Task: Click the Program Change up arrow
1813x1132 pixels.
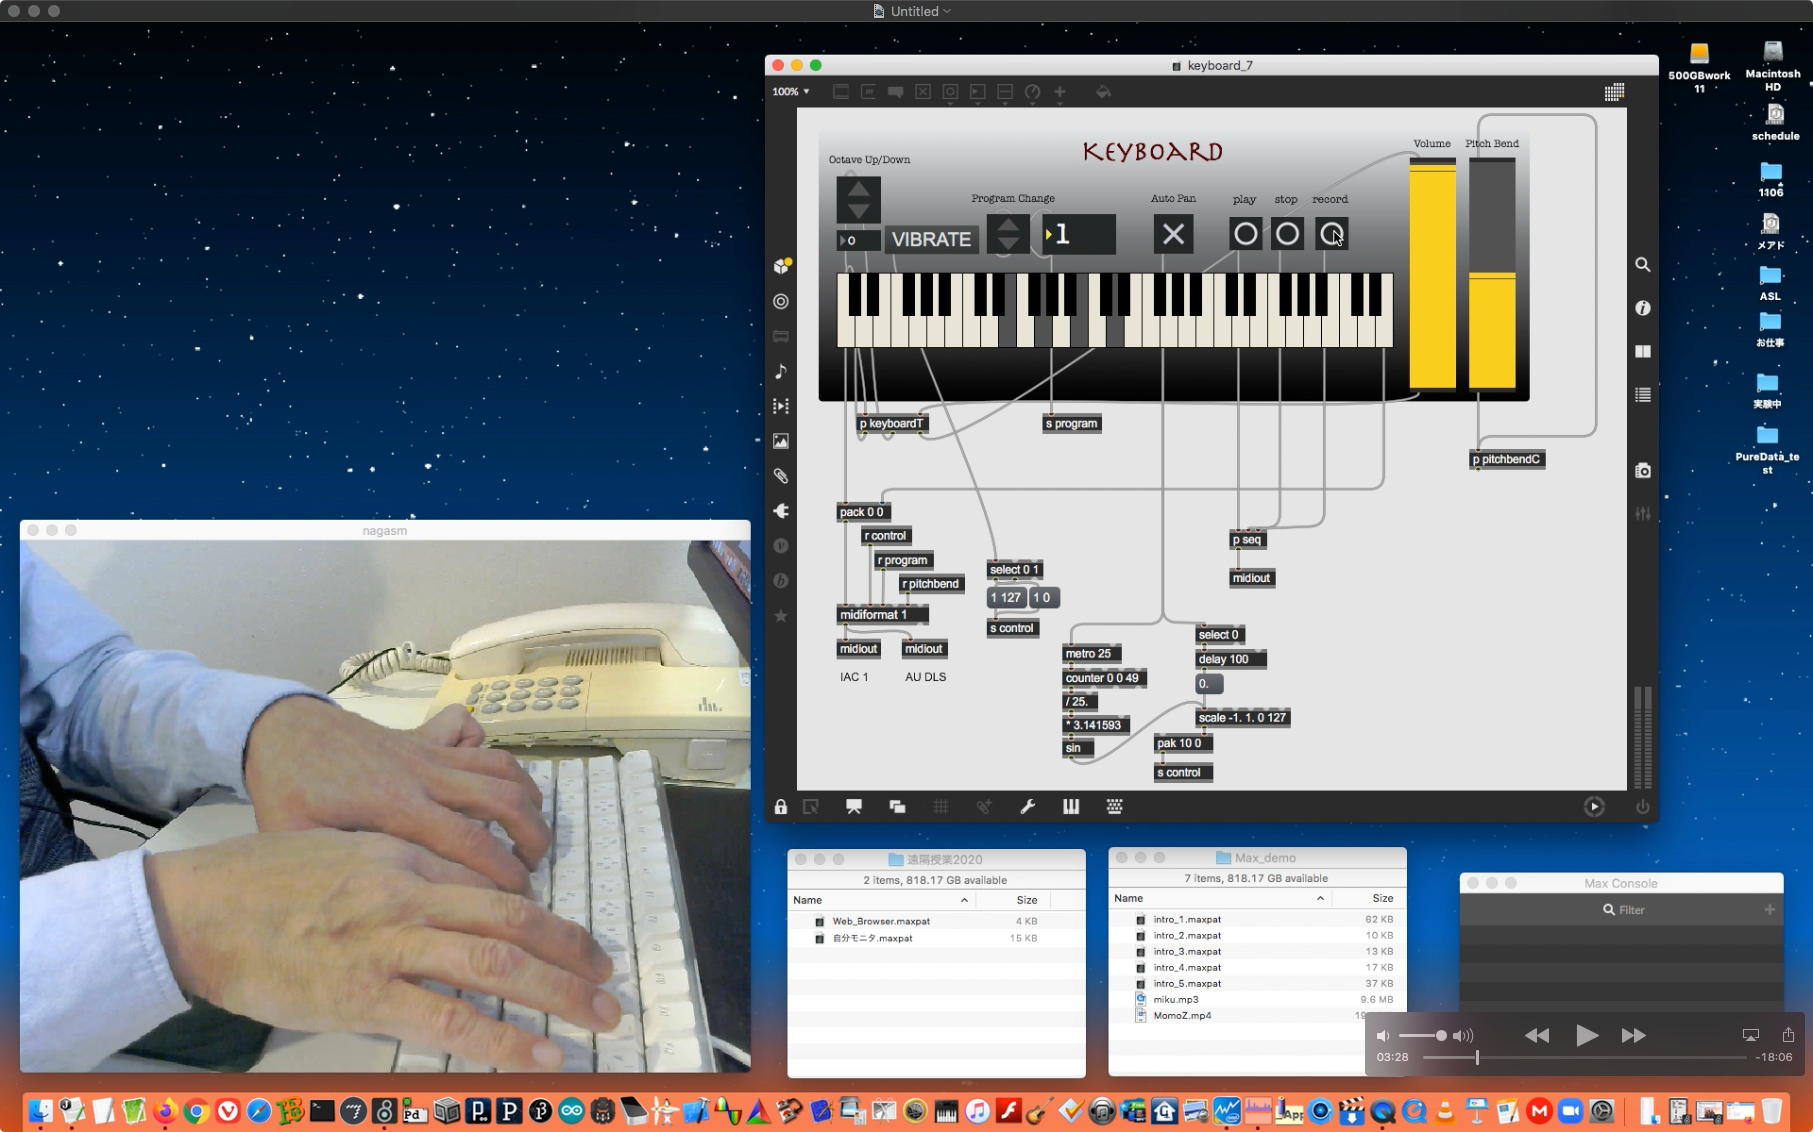Action: coord(1008,224)
